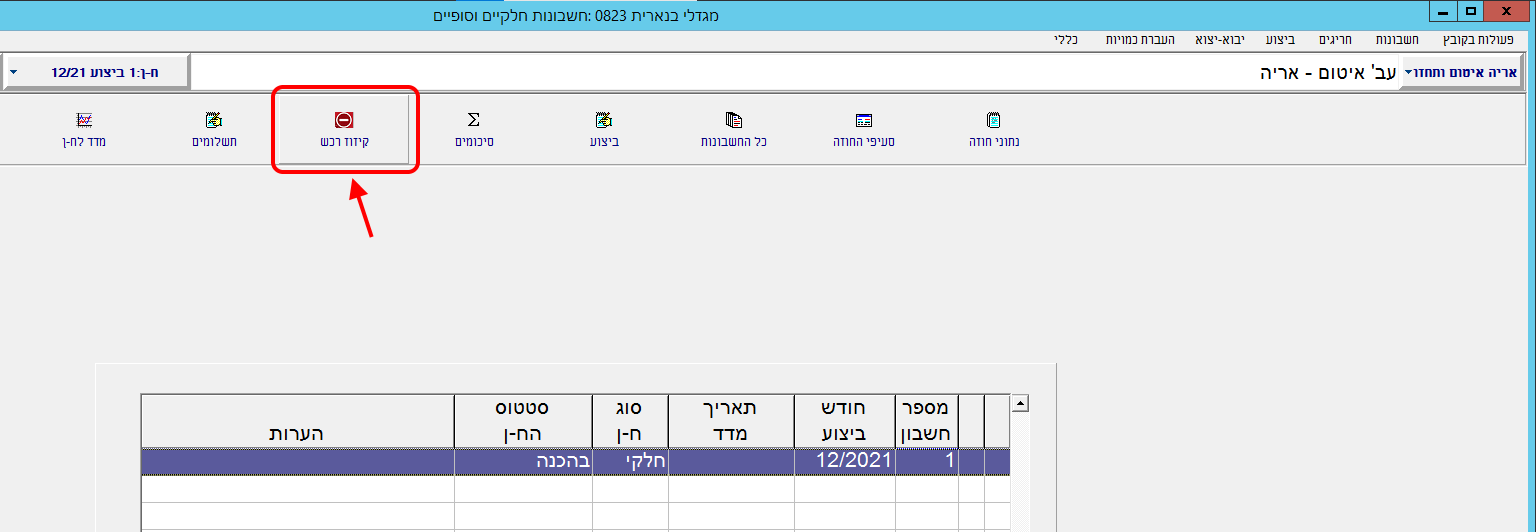This screenshot has height=532, width=1536.
Task: Click the סיכומים sigma summary icon
Action: tap(474, 121)
